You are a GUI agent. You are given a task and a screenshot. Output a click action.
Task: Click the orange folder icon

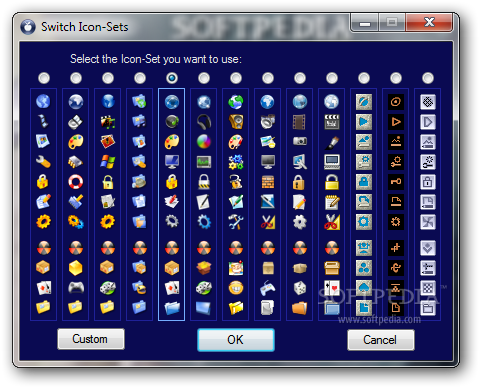[300, 308]
